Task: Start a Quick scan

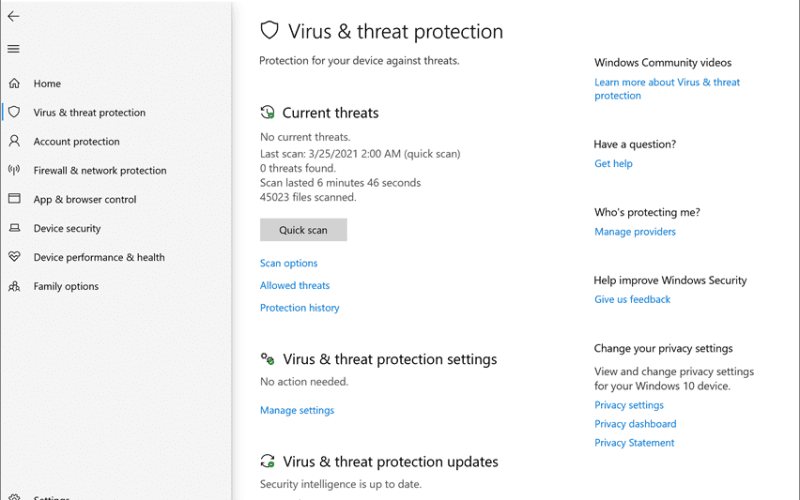Action: click(x=303, y=230)
